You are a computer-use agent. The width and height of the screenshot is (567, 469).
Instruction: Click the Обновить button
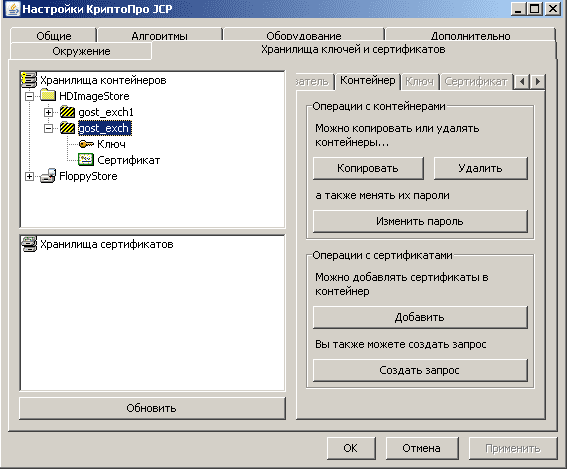(x=152, y=408)
